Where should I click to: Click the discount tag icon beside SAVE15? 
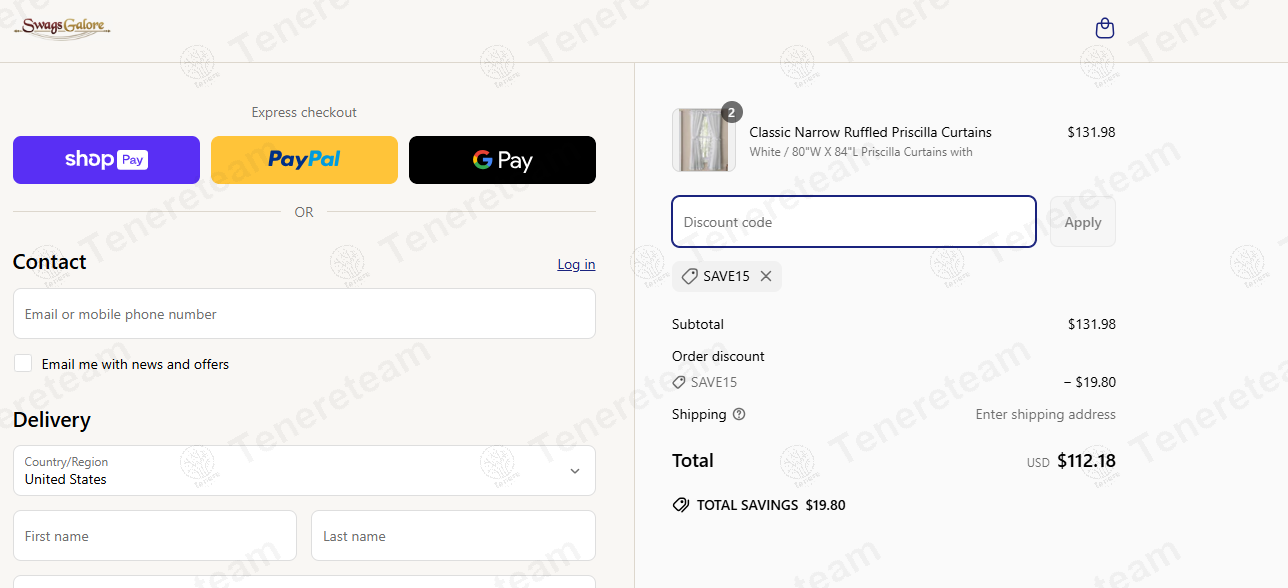point(689,276)
